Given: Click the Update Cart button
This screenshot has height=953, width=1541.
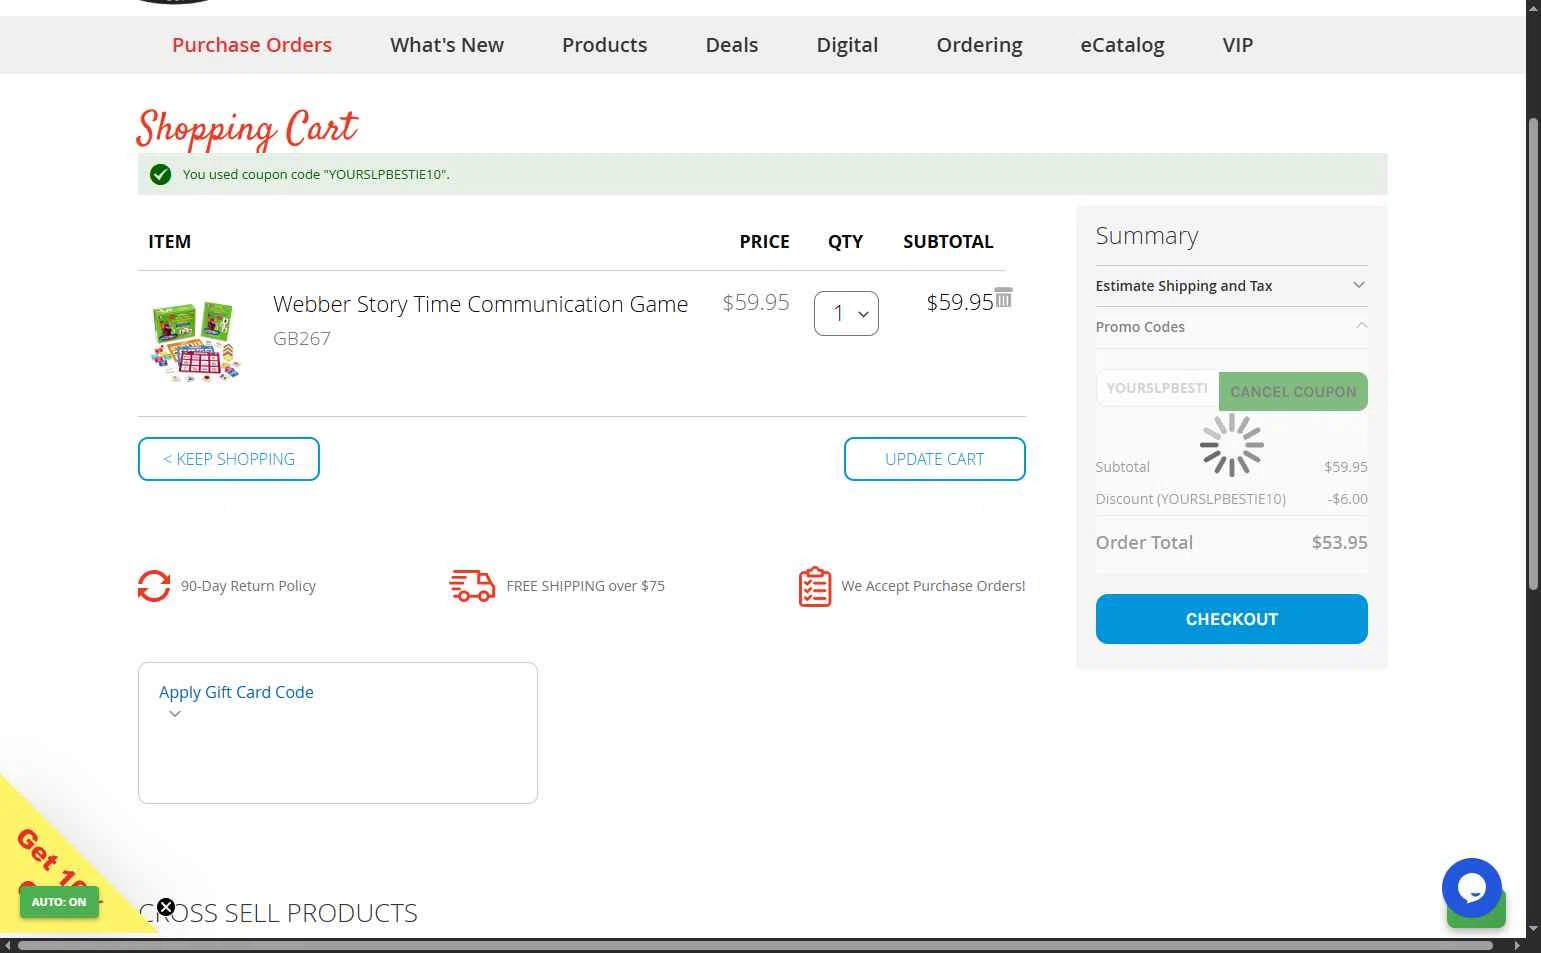Looking at the screenshot, I should tap(935, 459).
